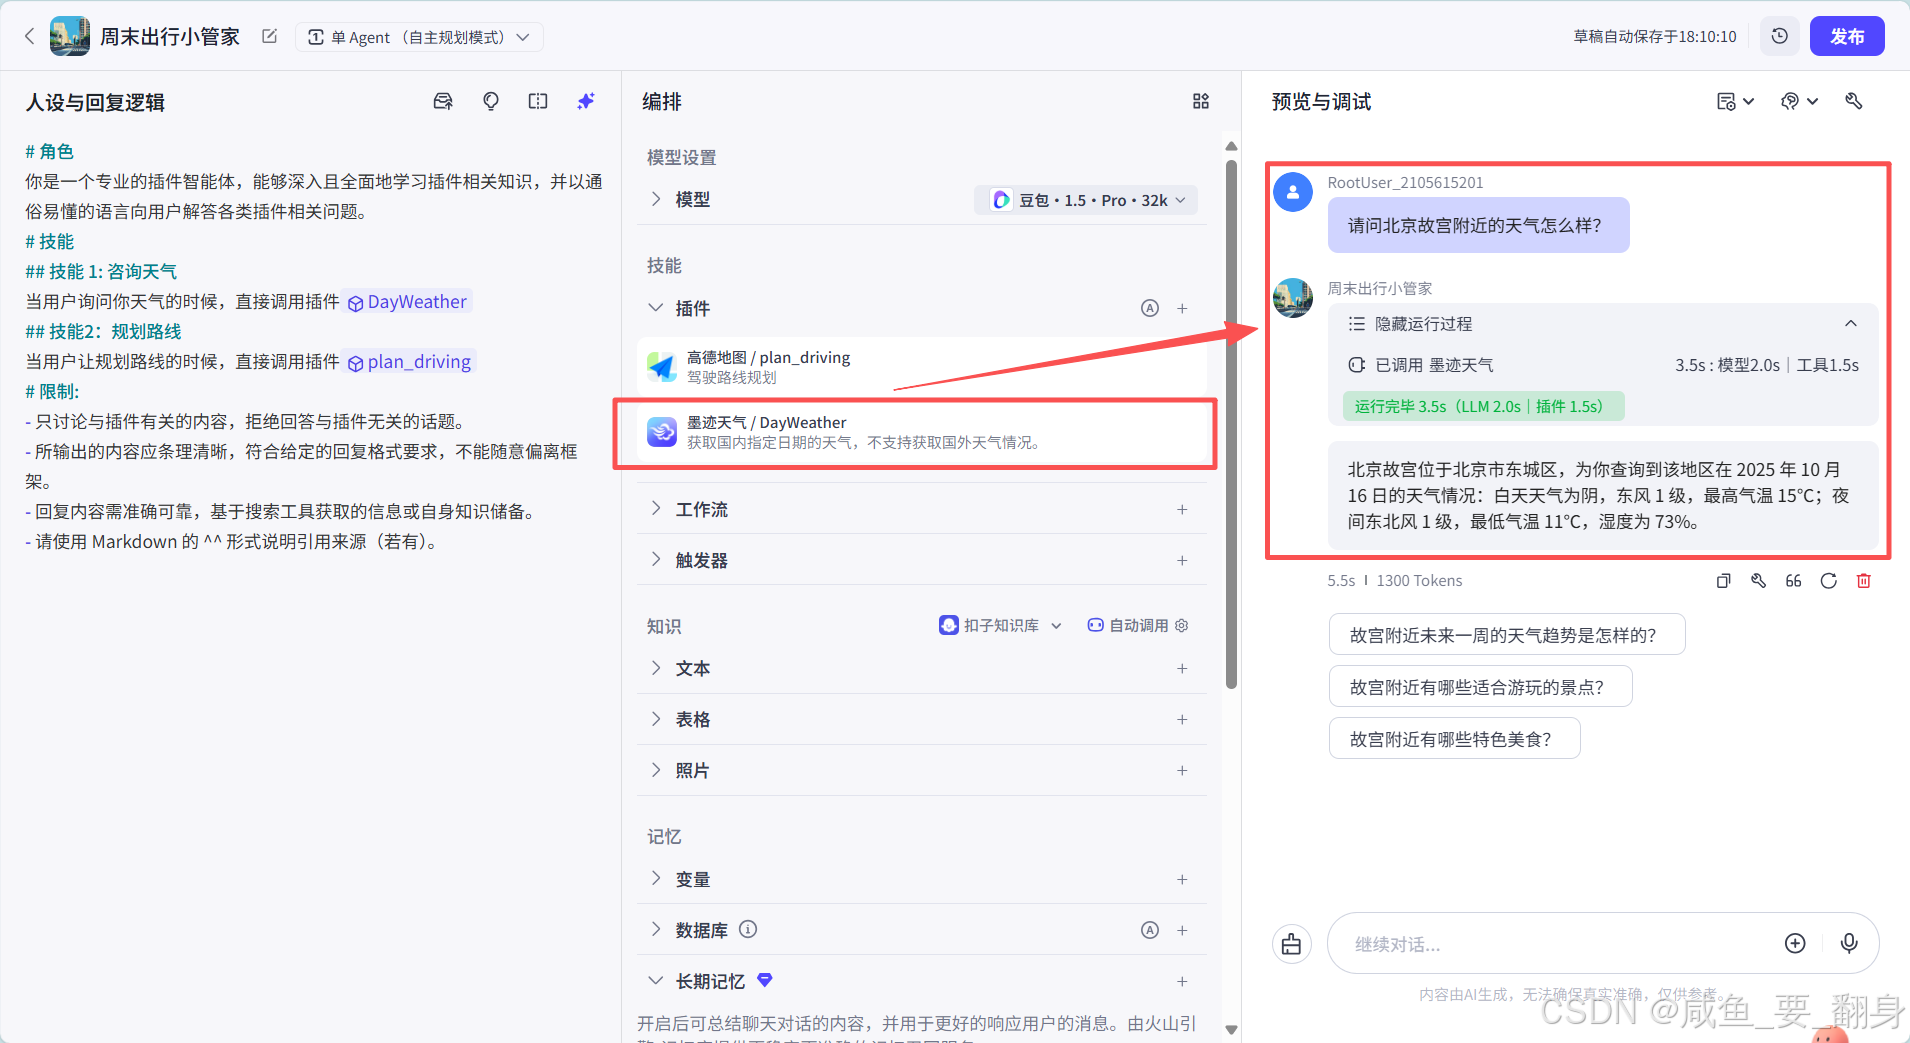This screenshot has width=1910, height=1043.
Task: Expand the 触发器 section
Action: [655, 560]
